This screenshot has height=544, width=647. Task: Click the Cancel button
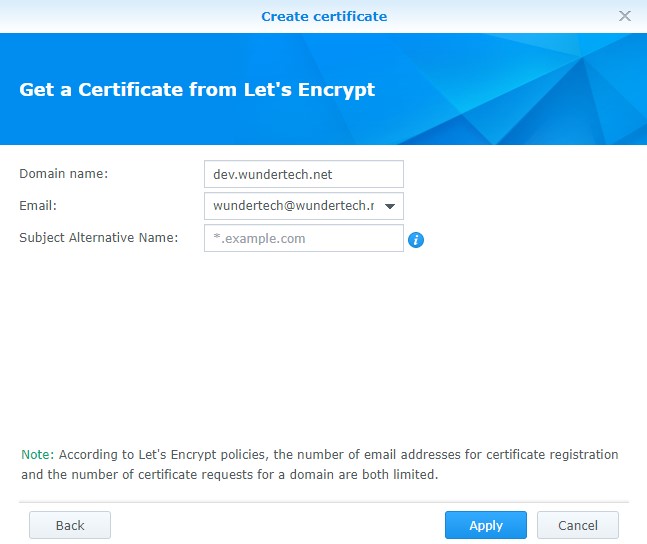[578, 525]
